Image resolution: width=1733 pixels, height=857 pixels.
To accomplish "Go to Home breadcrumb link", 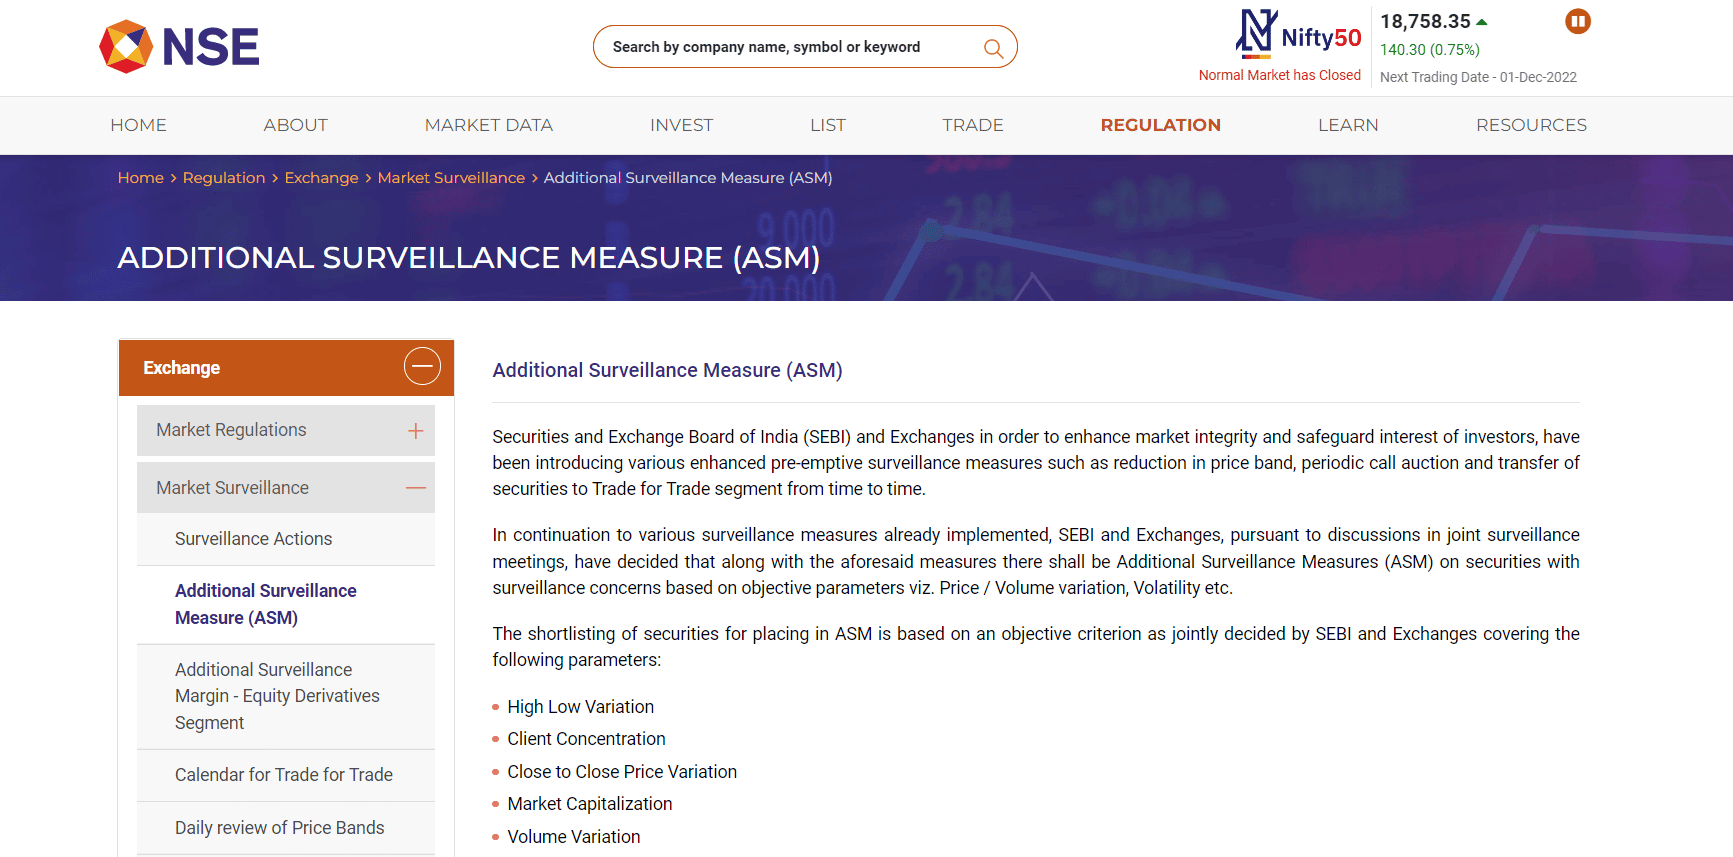I will click(141, 178).
